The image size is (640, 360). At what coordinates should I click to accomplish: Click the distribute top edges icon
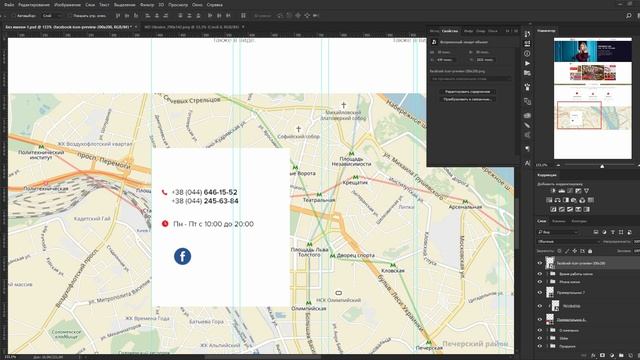(x=180, y=16)
